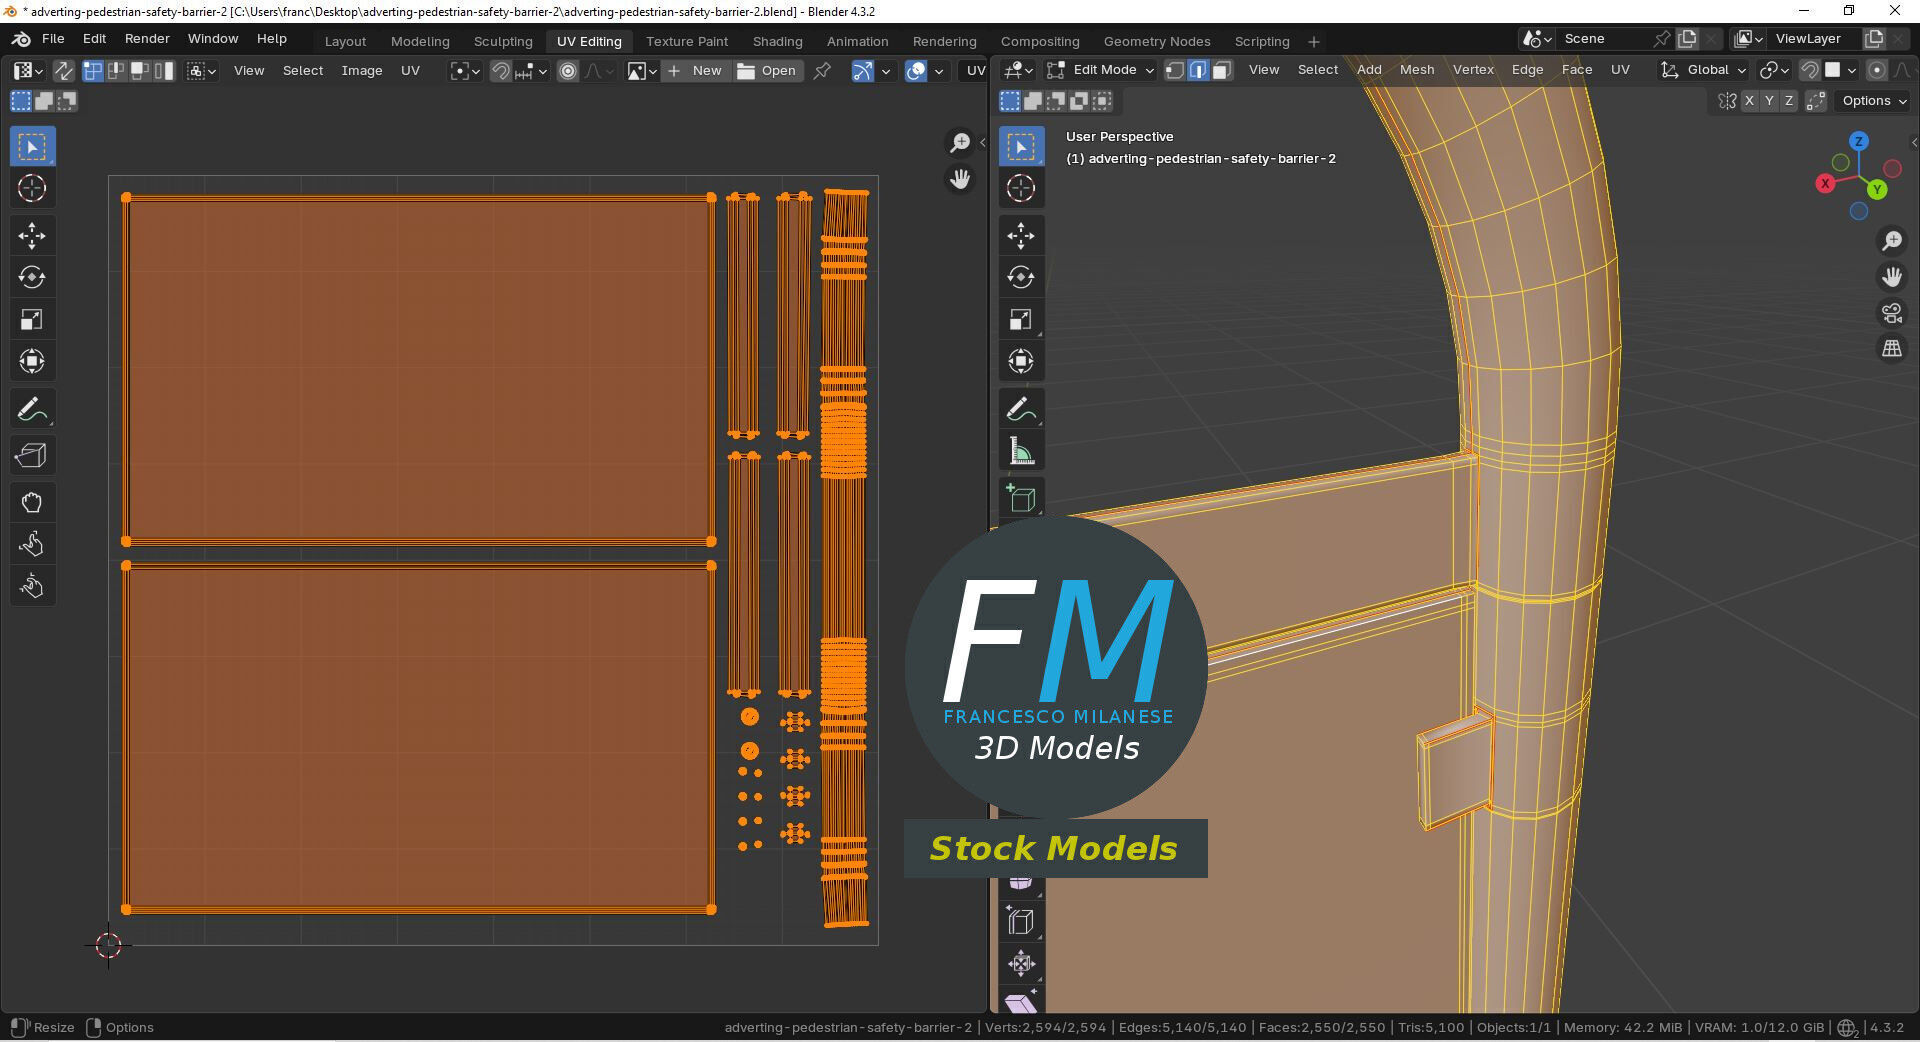Switch to the Geometry Nodes workspace tab

pos(1157,41)
